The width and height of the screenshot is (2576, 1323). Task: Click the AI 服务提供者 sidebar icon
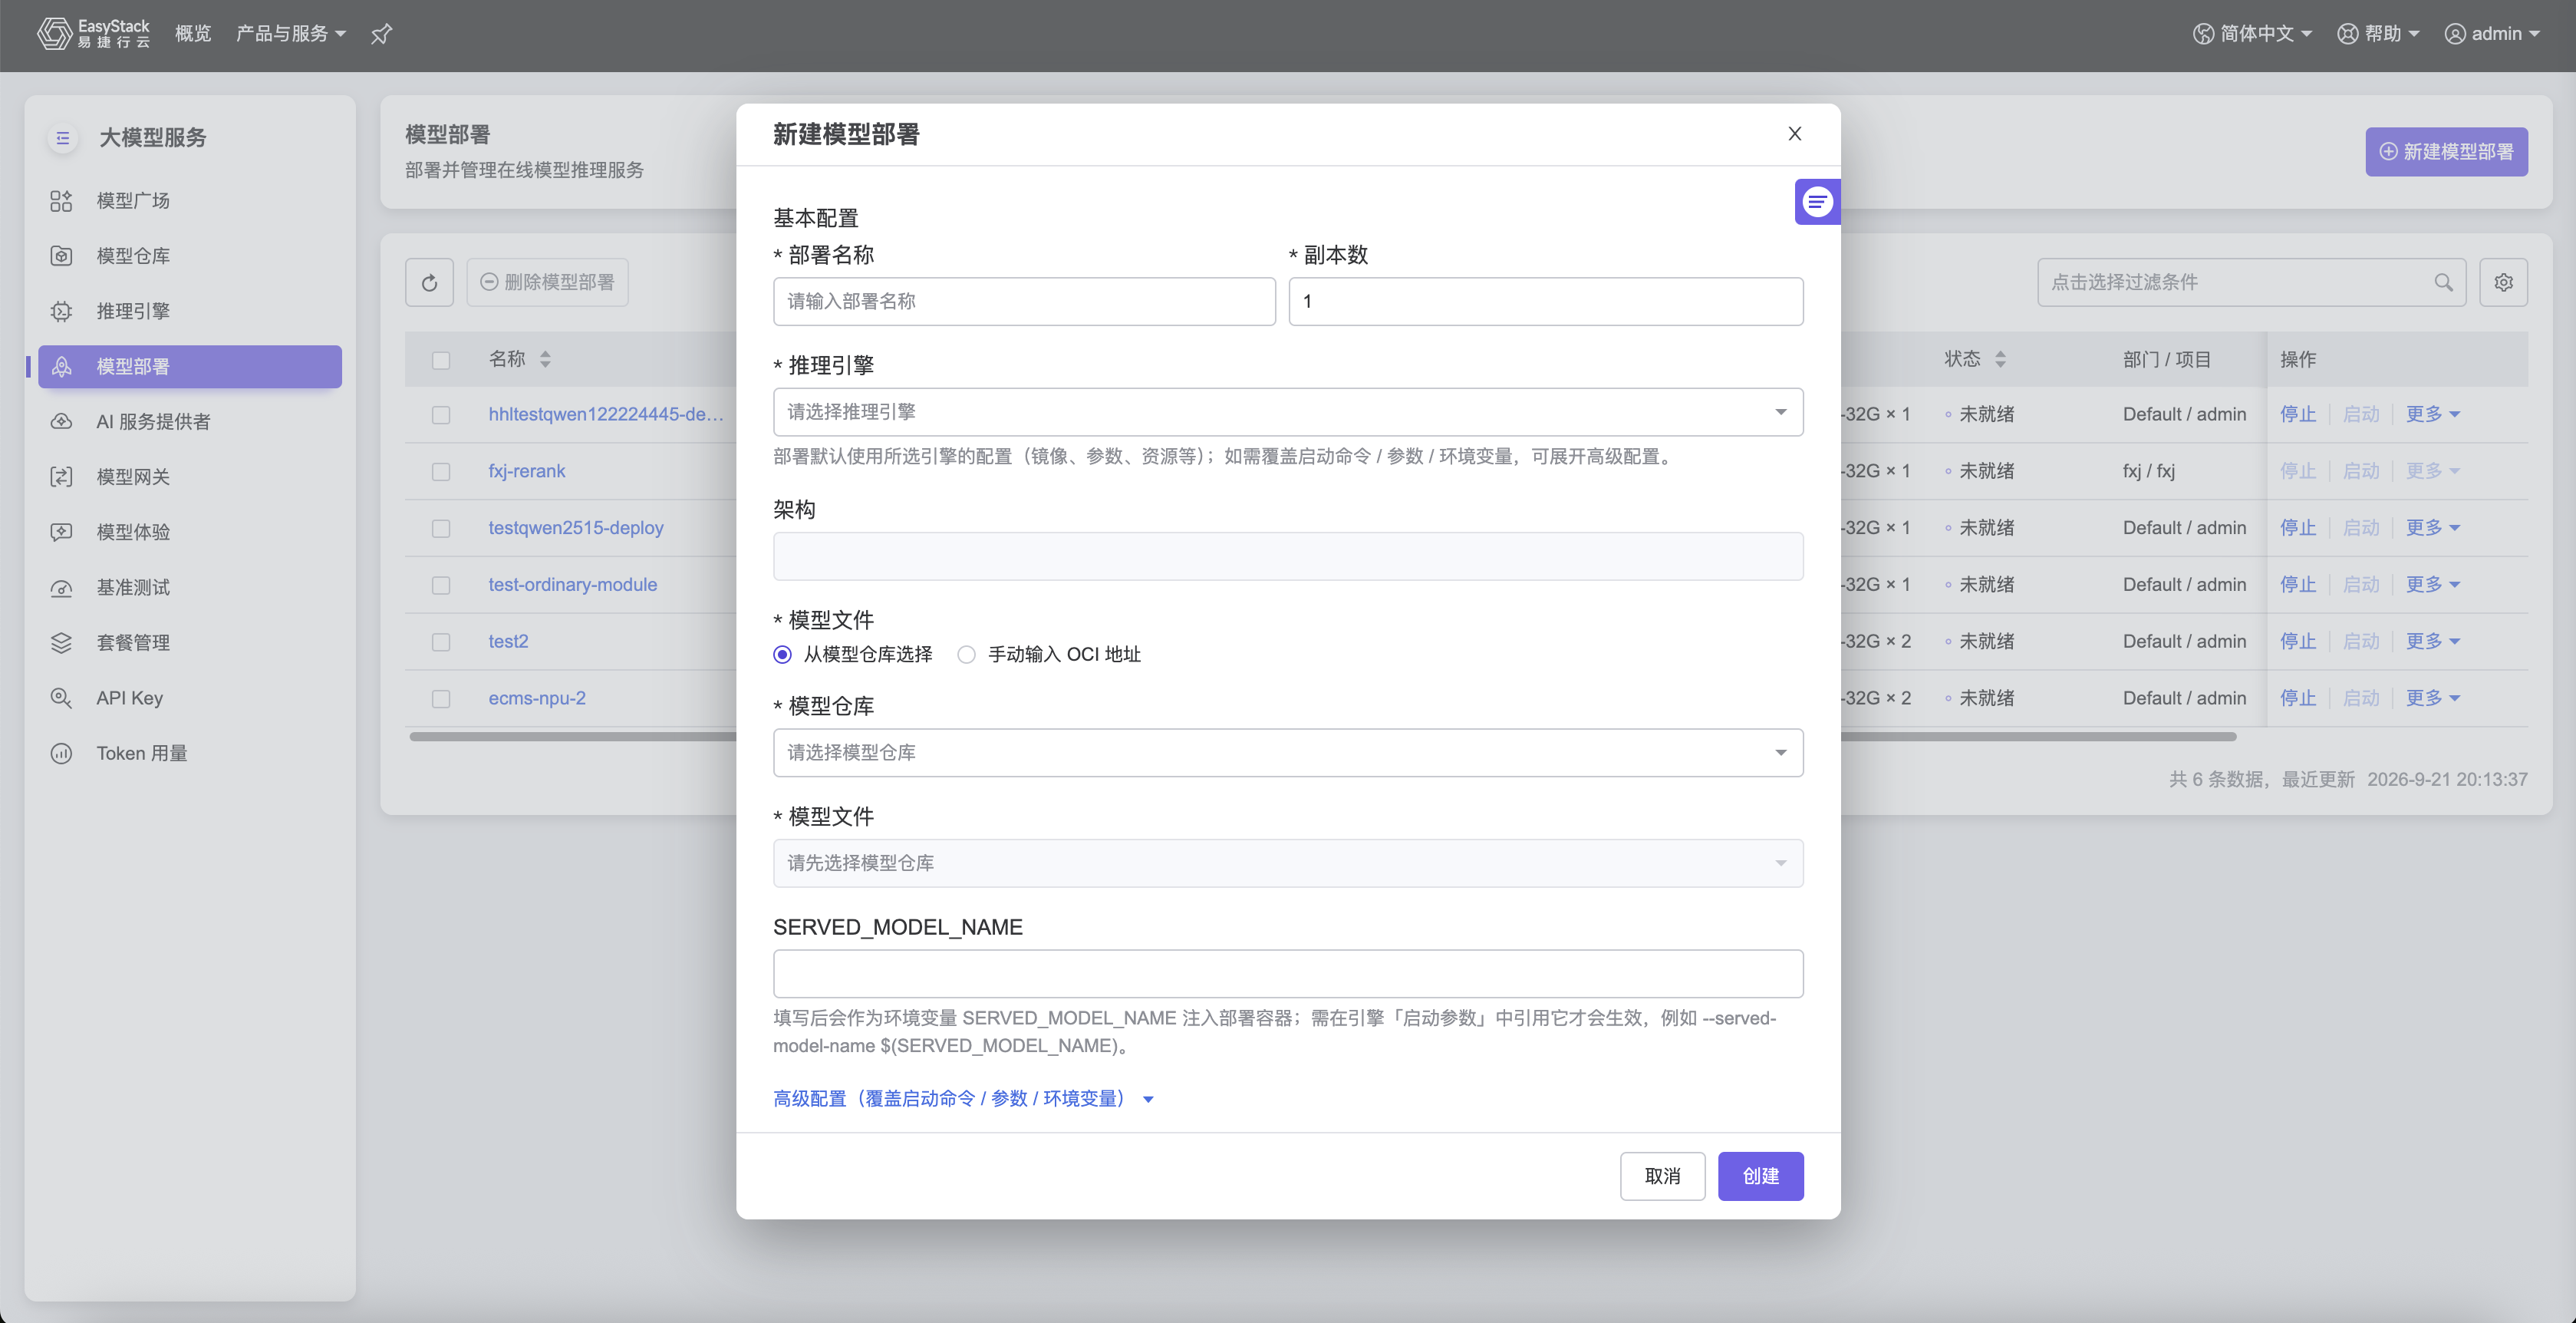pyautogui.click(x=61, y=422)
